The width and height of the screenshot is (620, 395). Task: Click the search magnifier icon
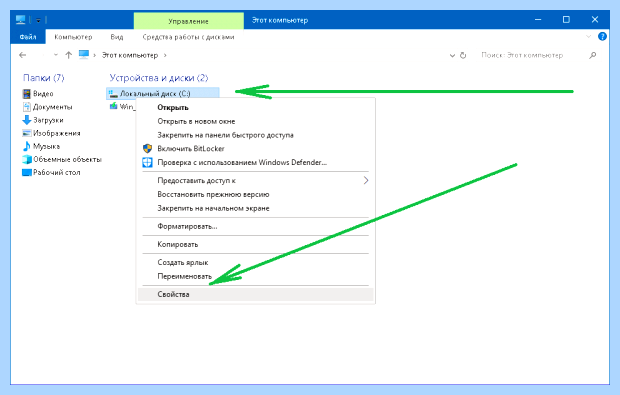pyautogui.click(x=592, y=56)
